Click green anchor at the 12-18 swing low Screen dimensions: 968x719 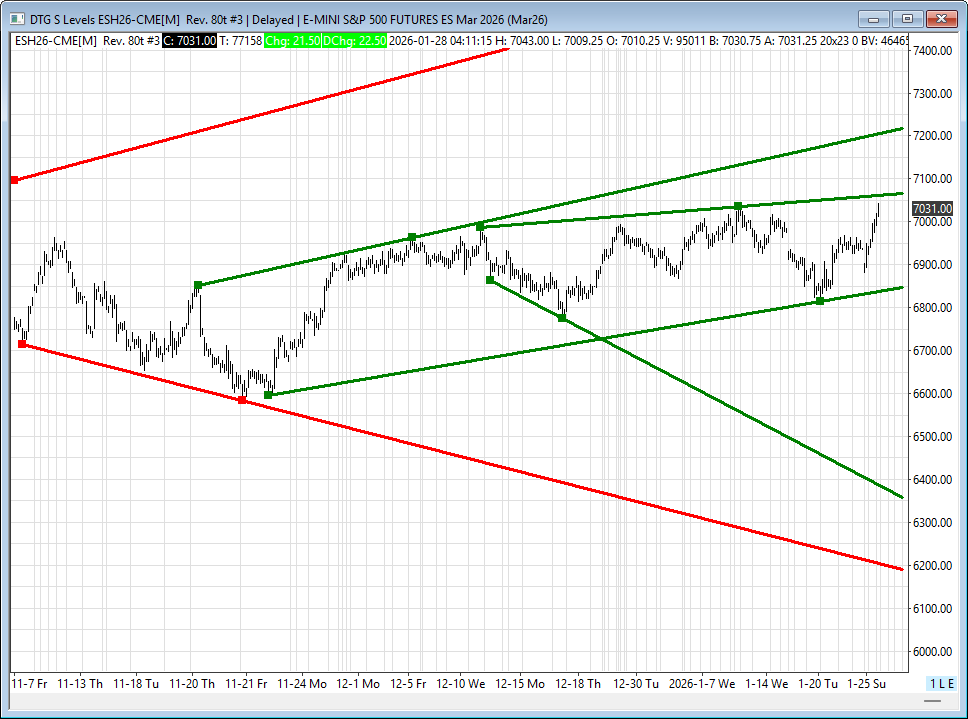point(562,318)
